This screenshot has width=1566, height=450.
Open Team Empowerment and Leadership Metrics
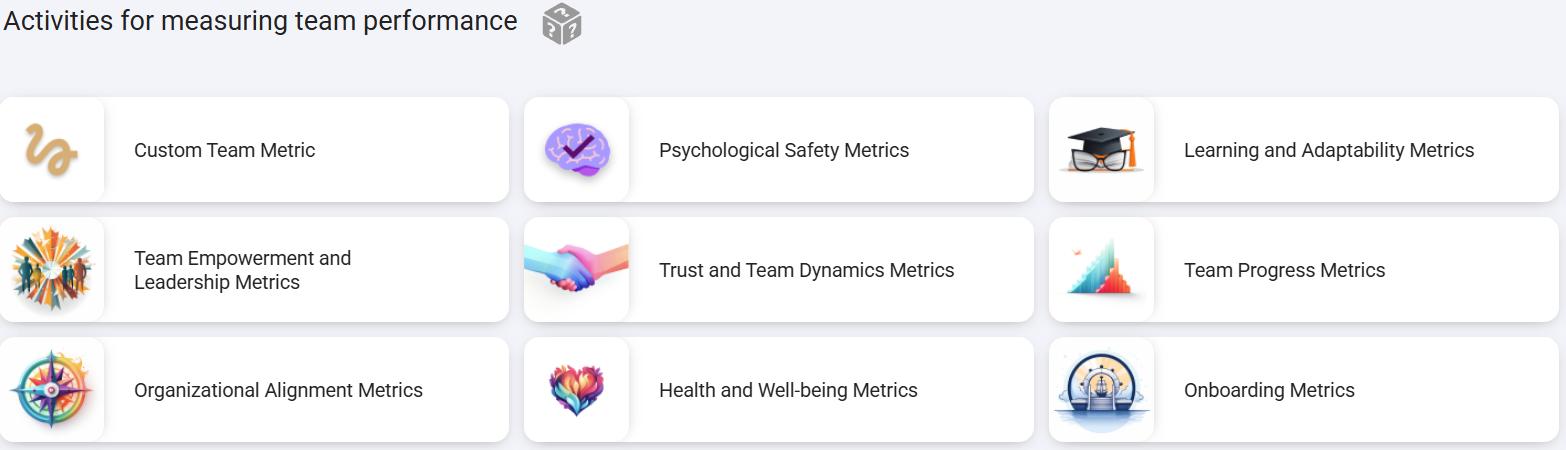pyautogui.click(x=254, y=270)
